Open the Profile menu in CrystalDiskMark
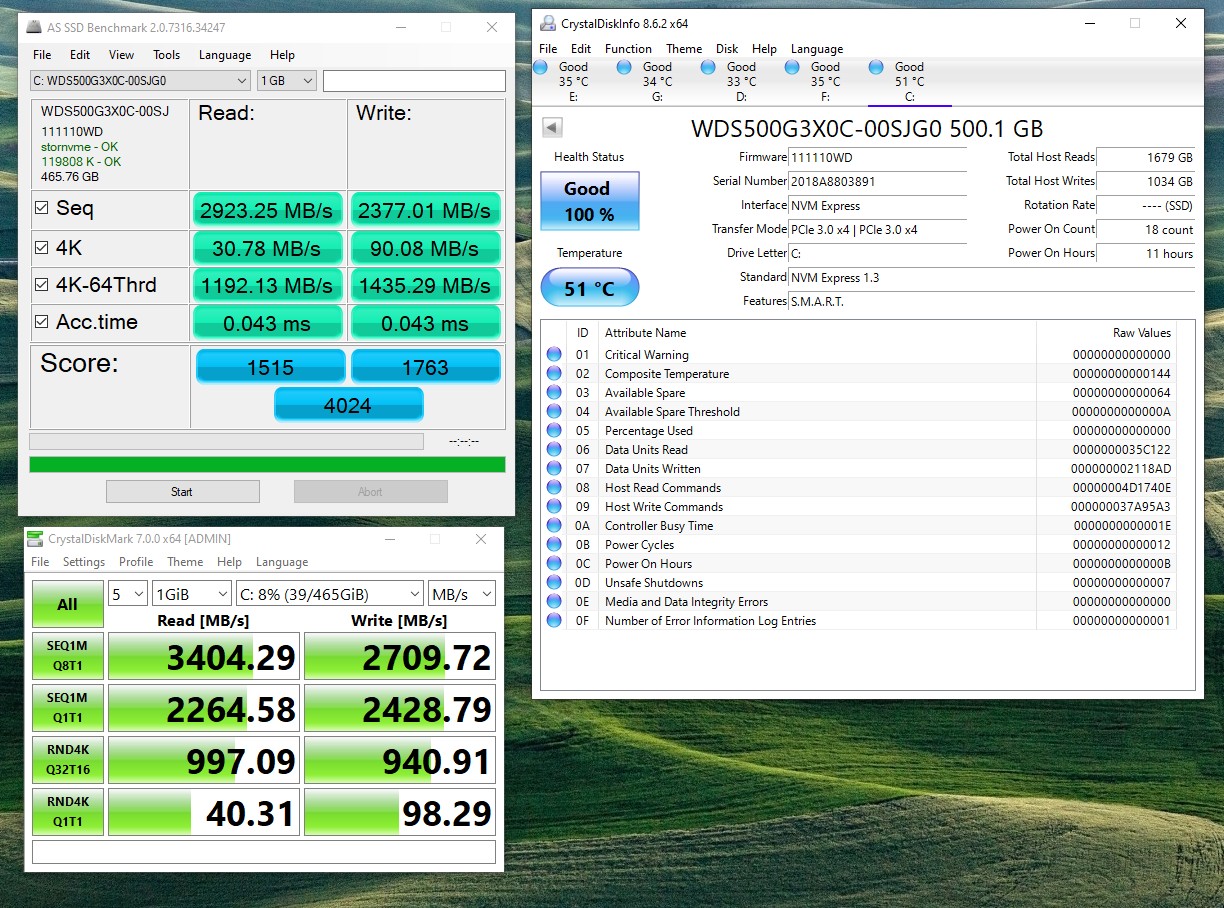 tap(136, 562)
